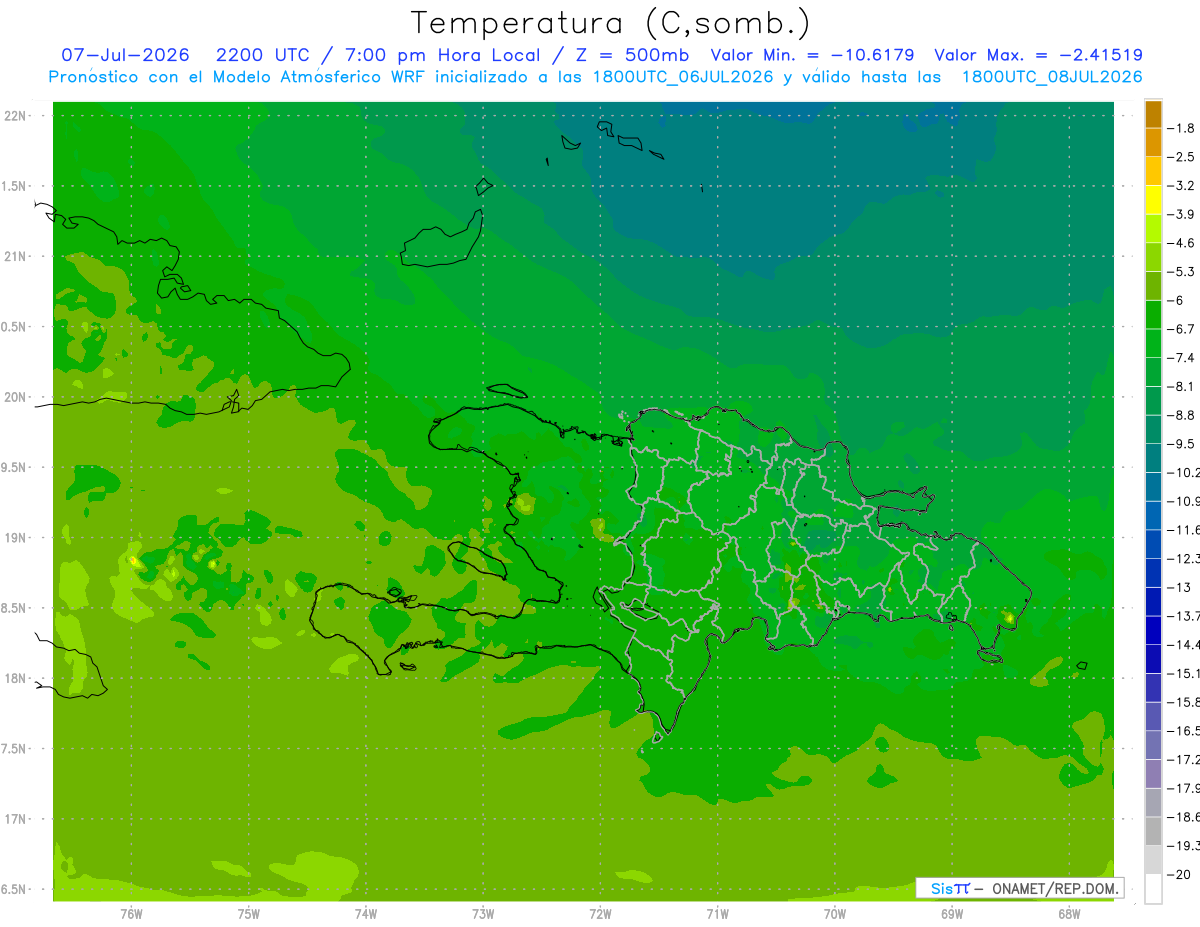
Task: Click the "71W" longitude label
Action: point(717,914)
